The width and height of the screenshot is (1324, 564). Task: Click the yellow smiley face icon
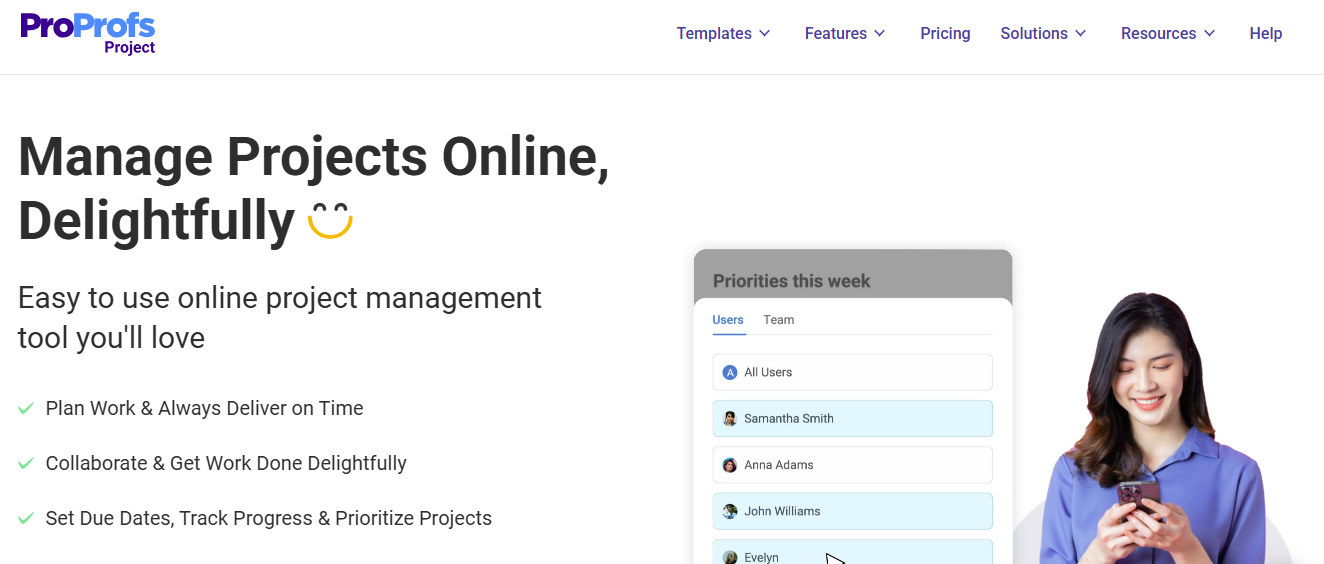tap(330, 220)
